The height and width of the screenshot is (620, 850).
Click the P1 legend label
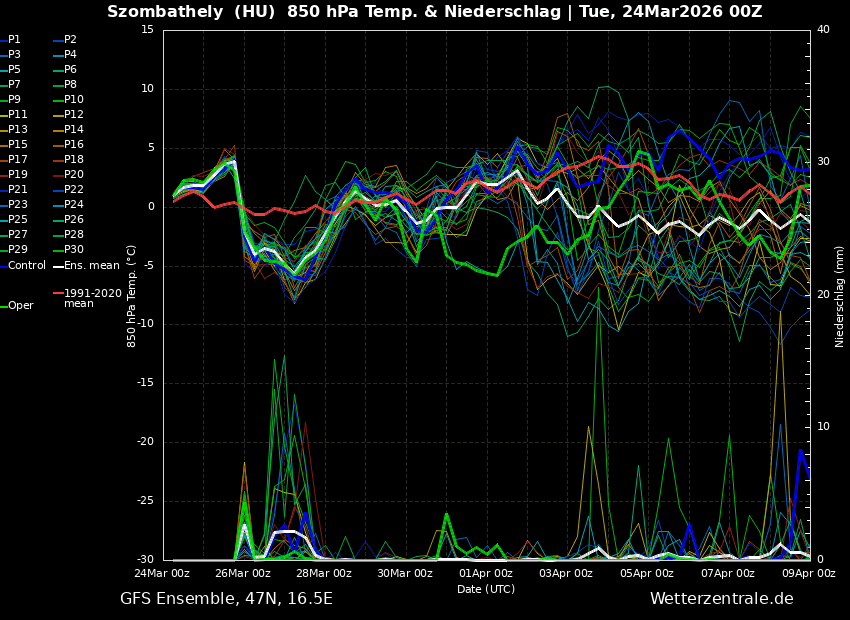14,40
